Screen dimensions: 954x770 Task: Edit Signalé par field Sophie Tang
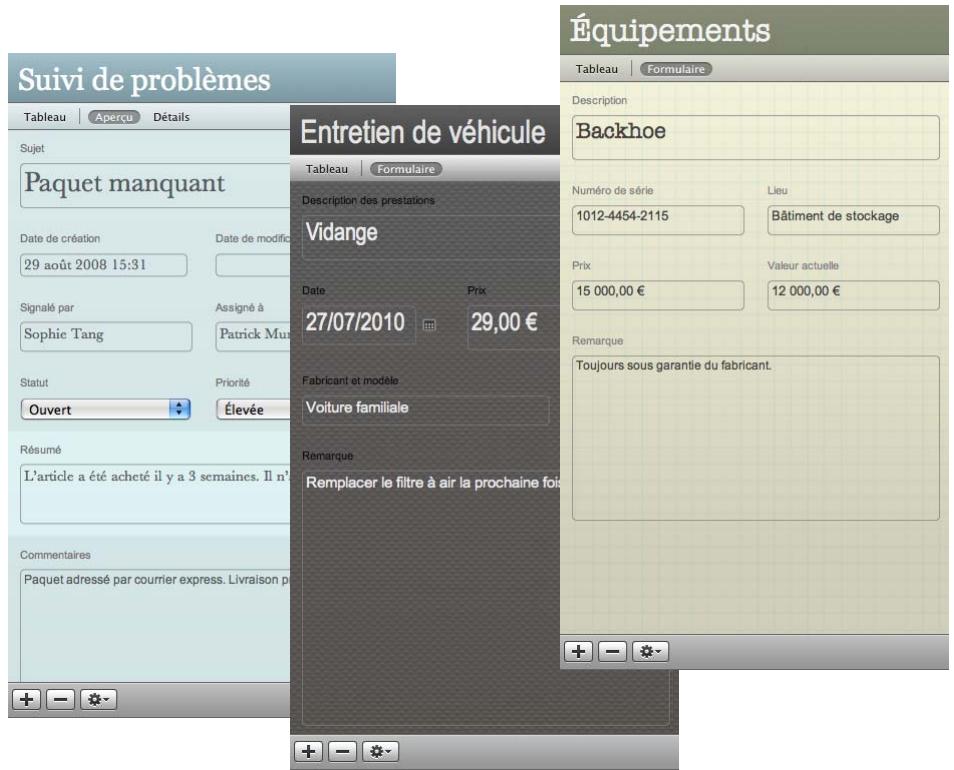(106, 336)
